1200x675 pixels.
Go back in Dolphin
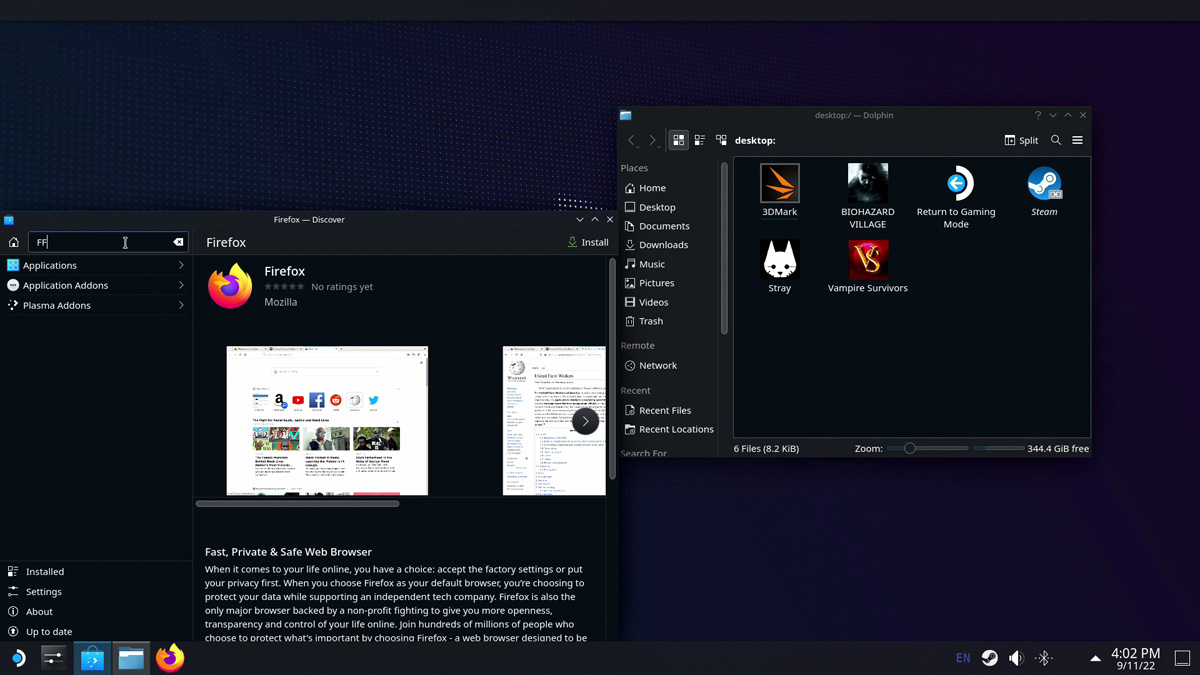coord(632,141)
